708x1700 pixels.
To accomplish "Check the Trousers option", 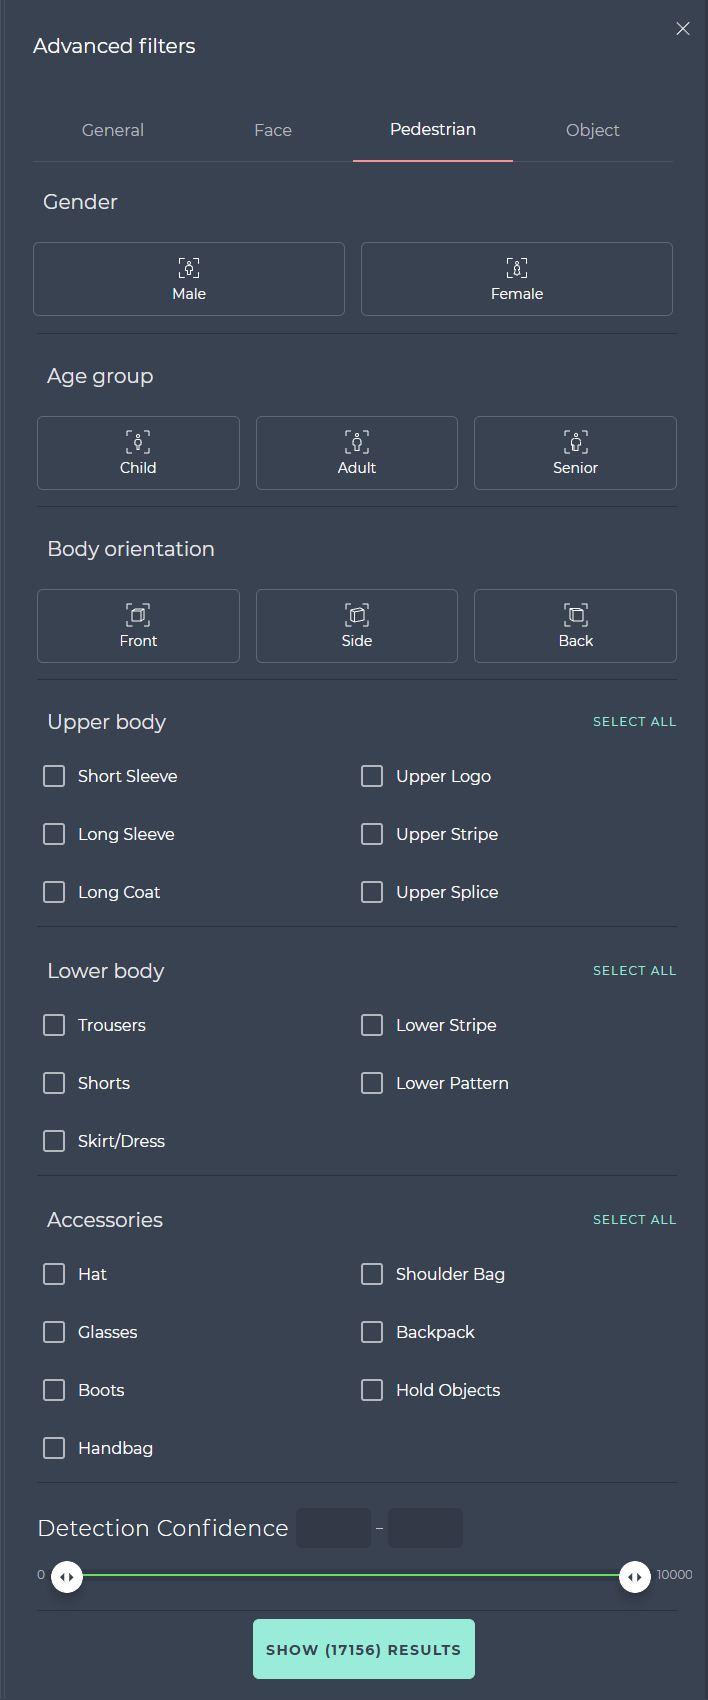I will tap(54, 1025).
